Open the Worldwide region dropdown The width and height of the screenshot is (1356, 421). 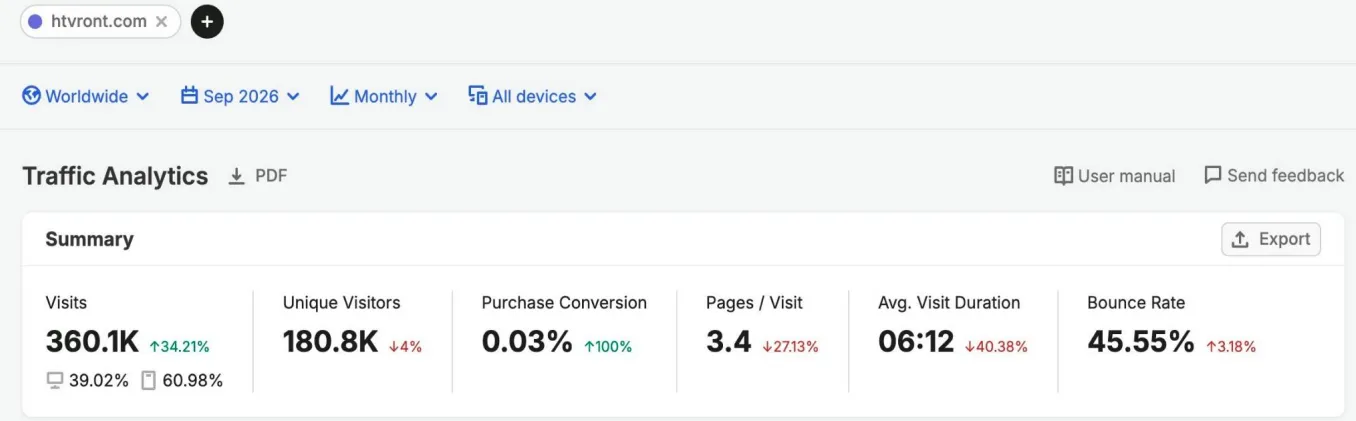pos(85,96)
